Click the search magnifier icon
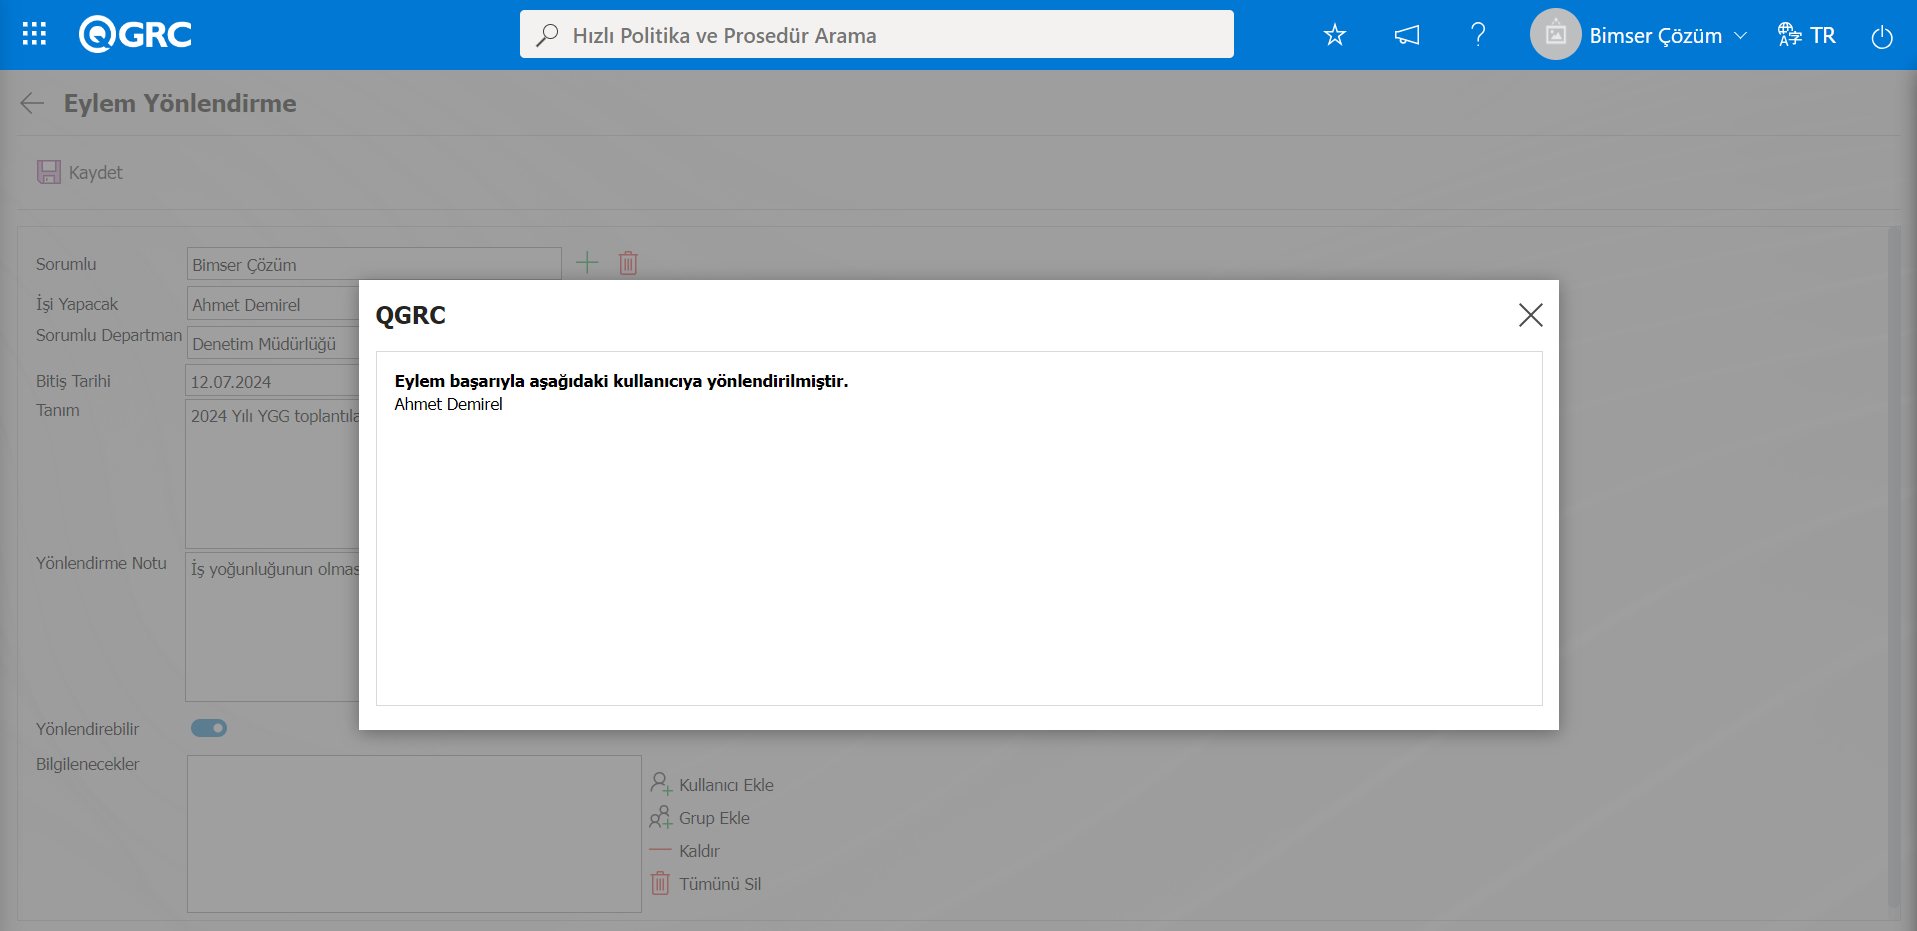The image size is (1917, 931). coord(547,35)
